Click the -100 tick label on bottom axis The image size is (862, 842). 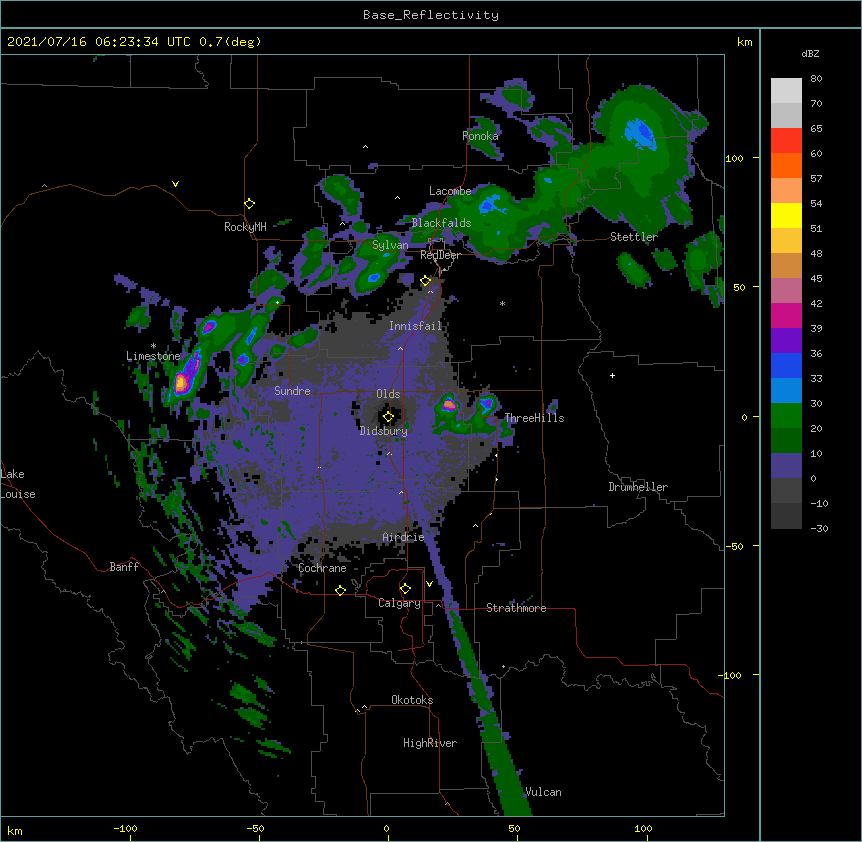coord(126,829)
